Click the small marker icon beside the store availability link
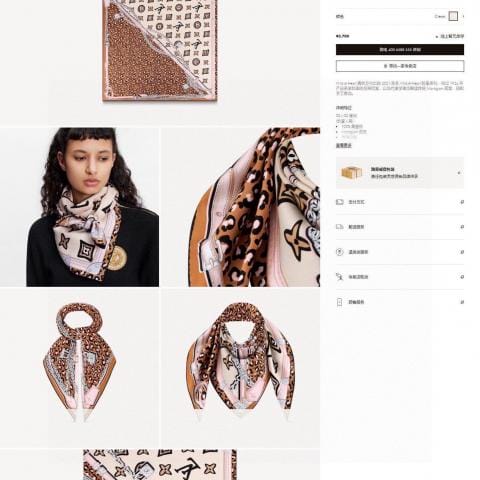This screenshot has width=480, height=480. pos(437,36)
